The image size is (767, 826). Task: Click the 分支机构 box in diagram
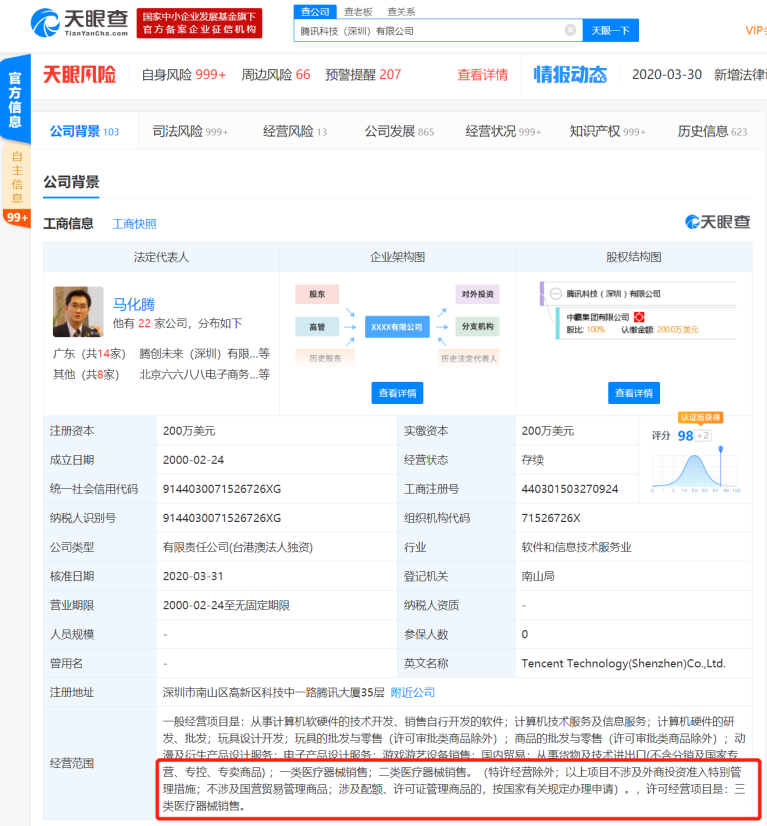[477, 326]
